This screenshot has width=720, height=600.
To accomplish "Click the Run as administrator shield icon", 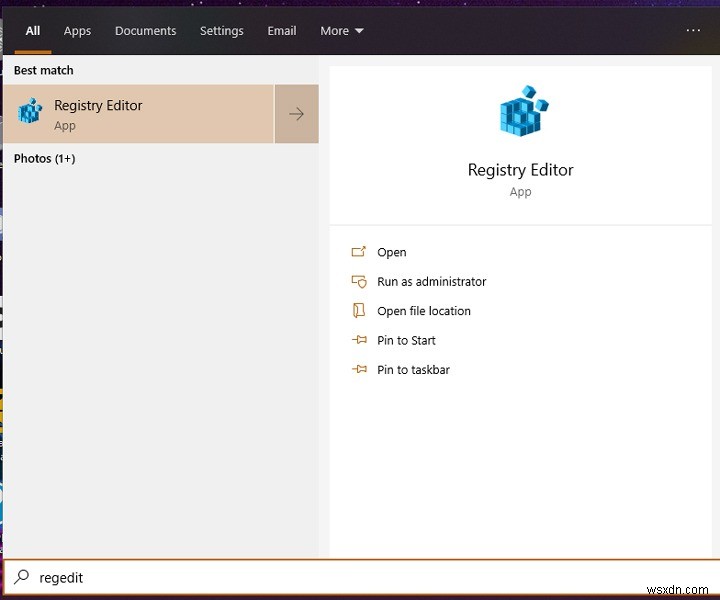I will [x=359, y=281].
